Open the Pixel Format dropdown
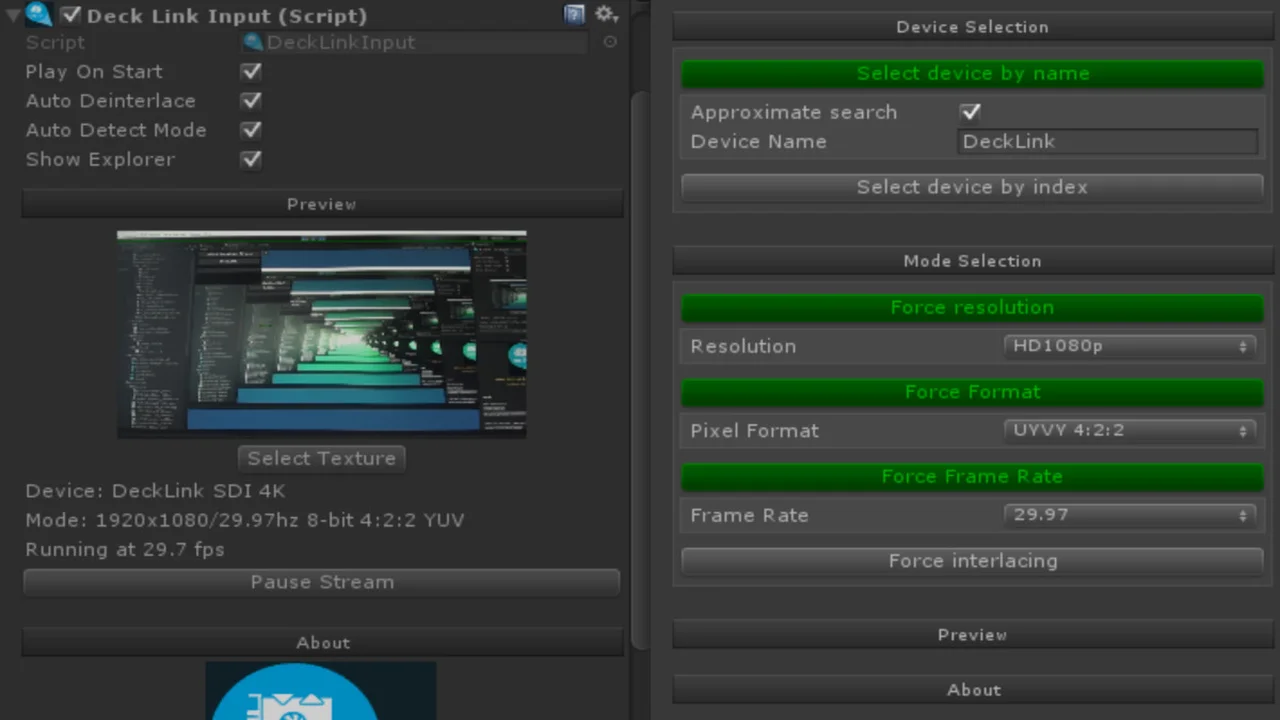The height and width of the screenshot is (720, 1280). click(x=1129, y=431)
